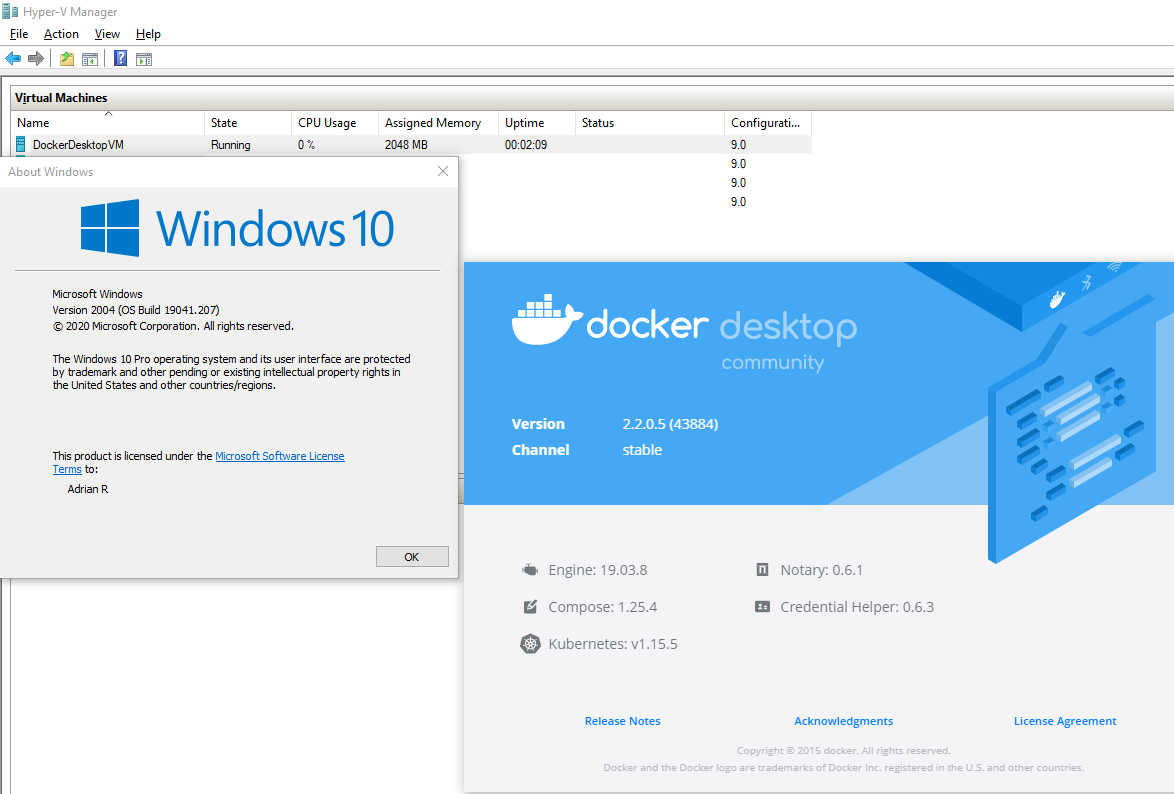Open the License Agreement link
This screenshot has height=794, width=1174.
(1065, 721)
